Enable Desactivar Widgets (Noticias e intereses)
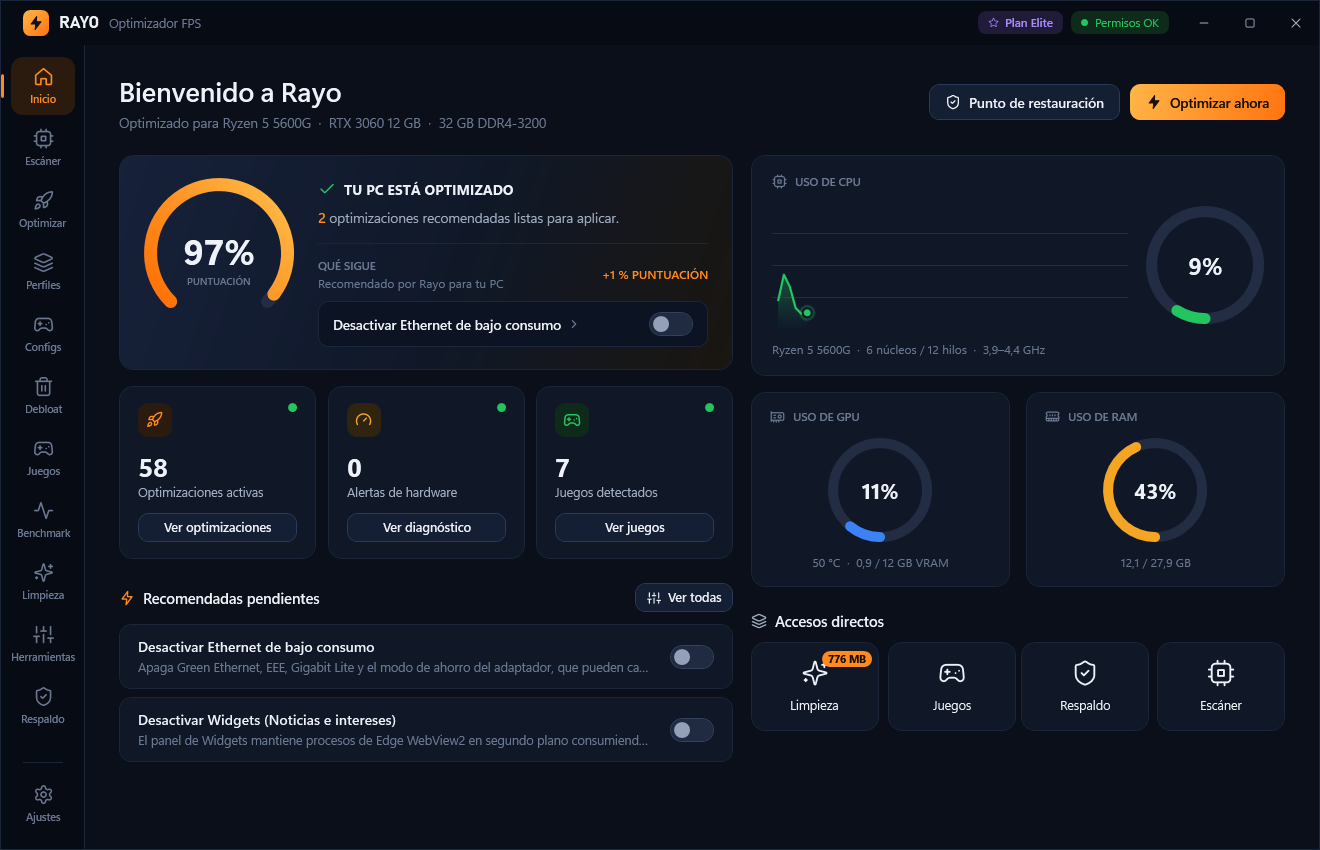Viewport: 1320px width, 850px height. 691,730
